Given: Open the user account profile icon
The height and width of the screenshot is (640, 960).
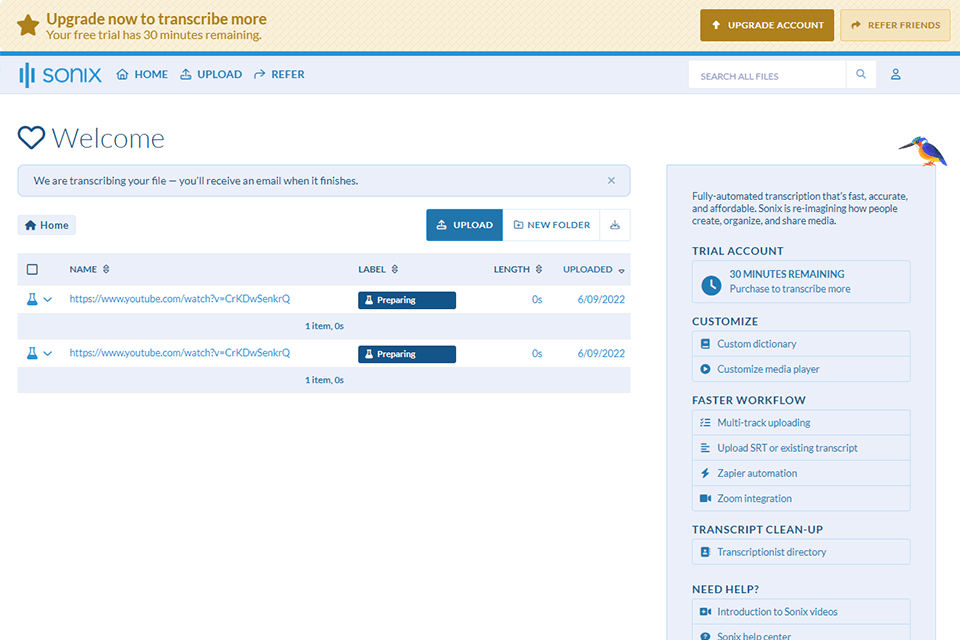Looking at the screenshot, I should (x=895, y=75).
